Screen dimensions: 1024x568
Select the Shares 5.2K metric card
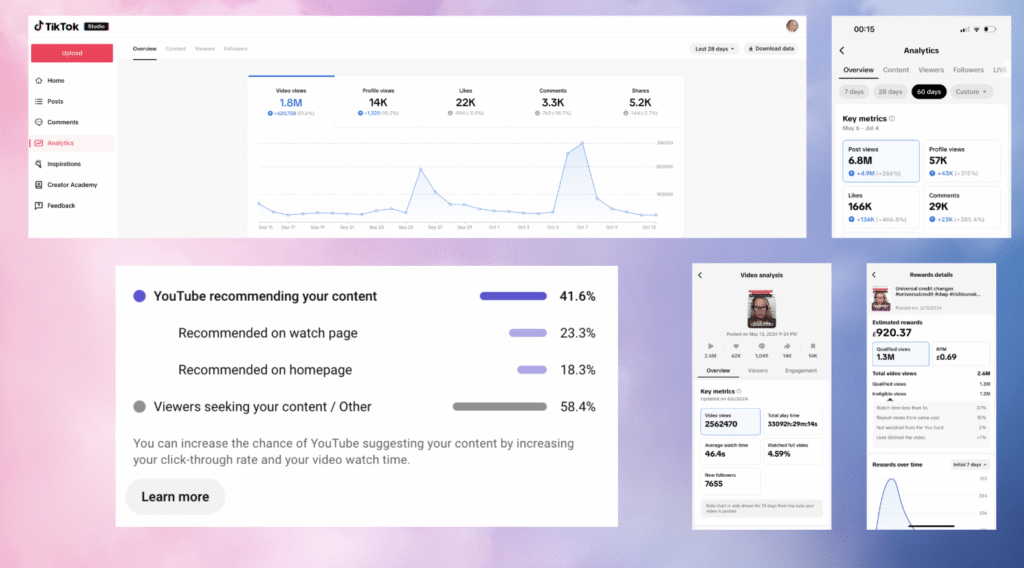pyautogui.click(x=640, y=102)
